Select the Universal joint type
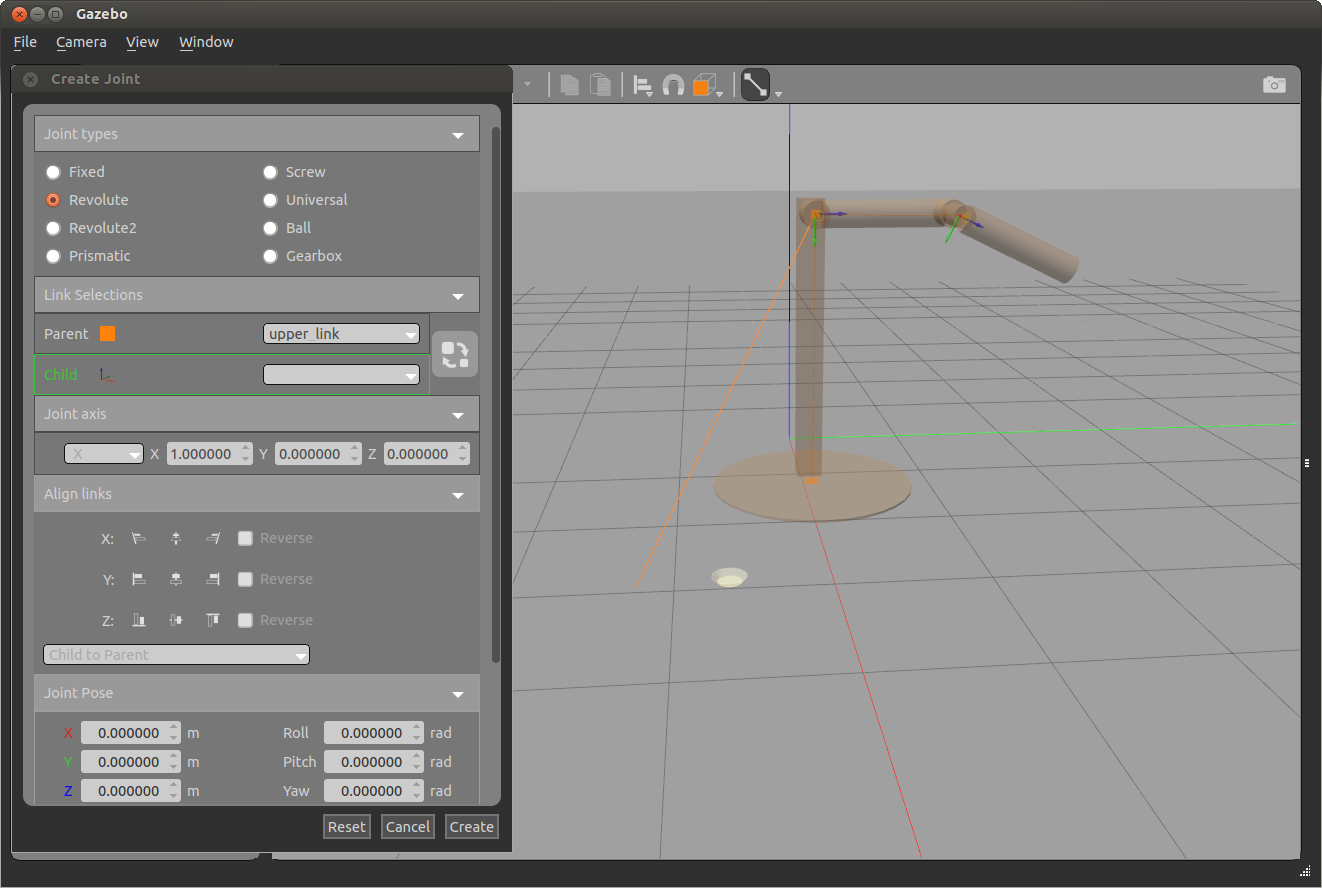This screenshot has height=888, width=1322. pos(270,200)
